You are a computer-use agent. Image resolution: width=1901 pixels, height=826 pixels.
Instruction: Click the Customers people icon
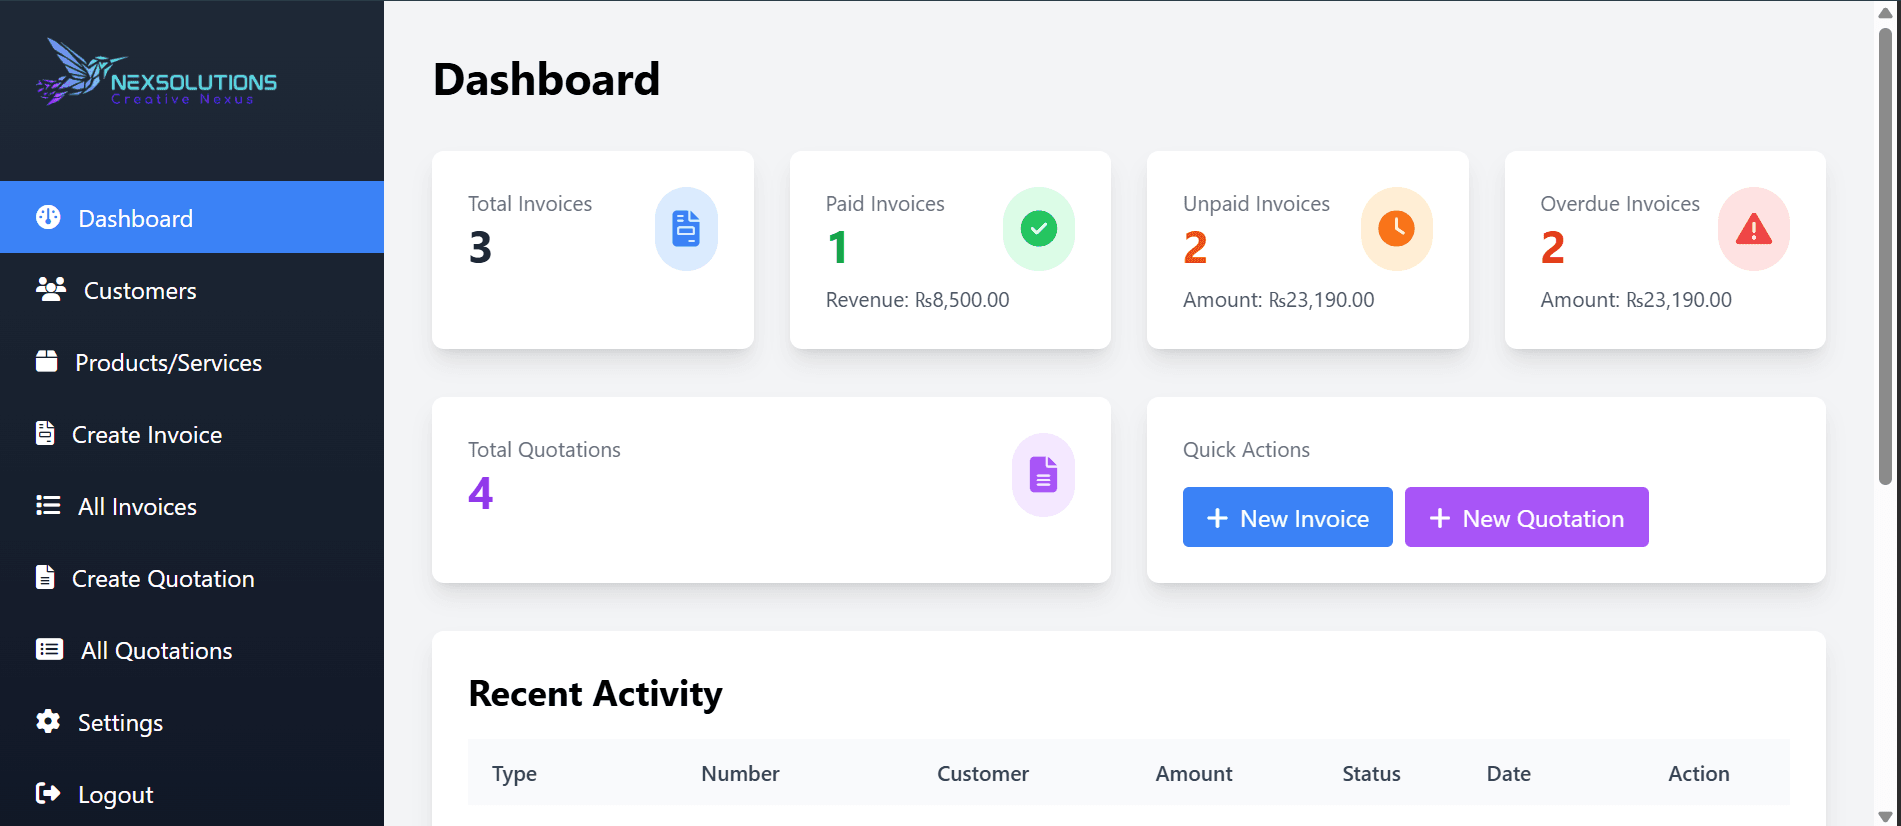[51, 289]
